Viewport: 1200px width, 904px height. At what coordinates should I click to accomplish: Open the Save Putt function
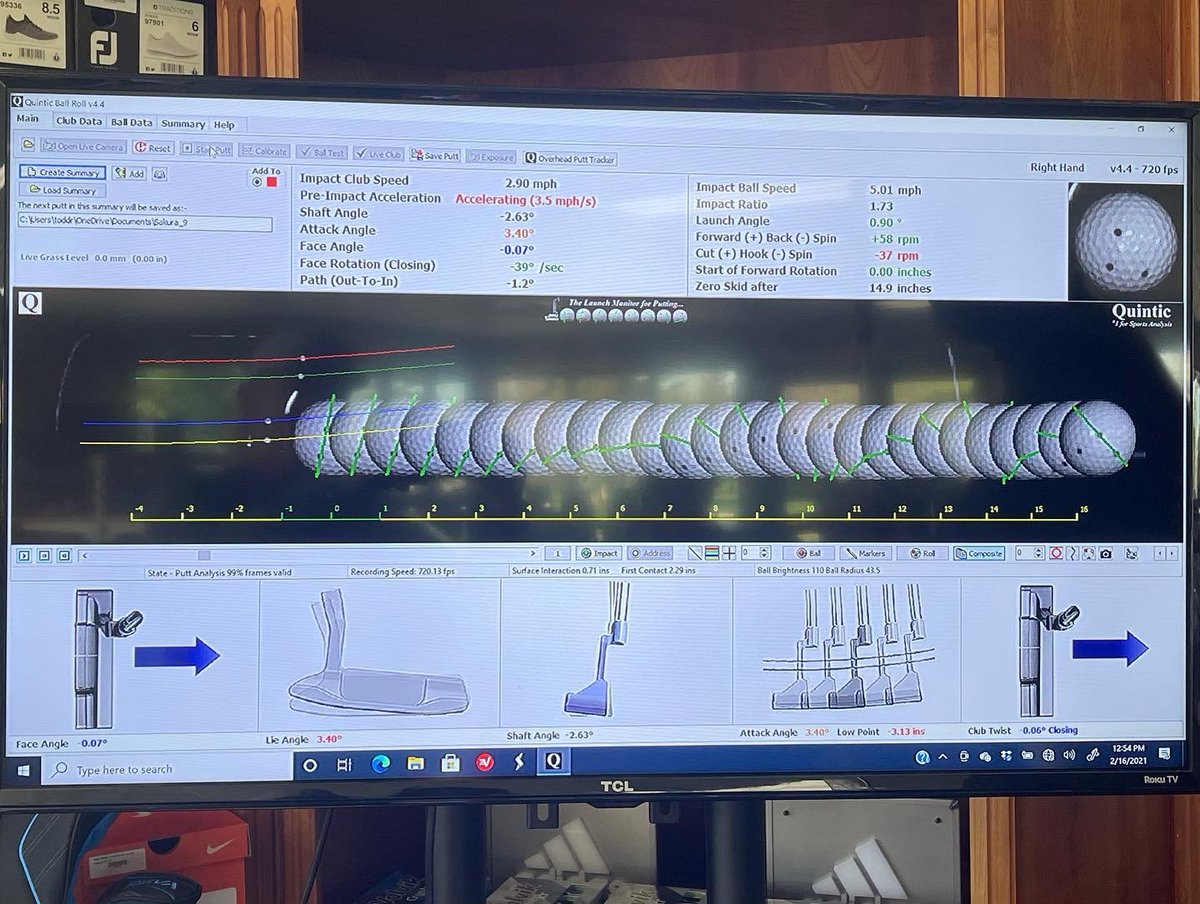437,153
